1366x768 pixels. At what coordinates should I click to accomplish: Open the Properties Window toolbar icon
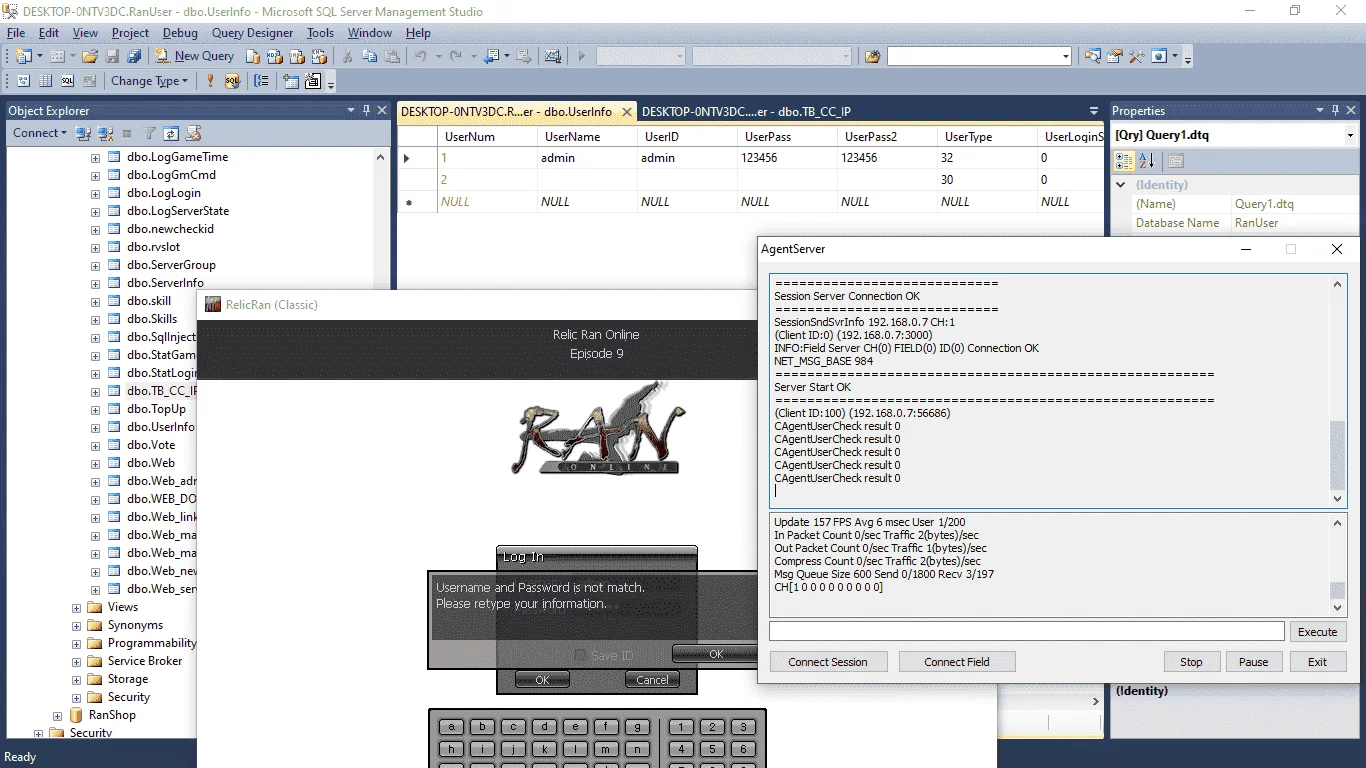[x=1115, y=56]
